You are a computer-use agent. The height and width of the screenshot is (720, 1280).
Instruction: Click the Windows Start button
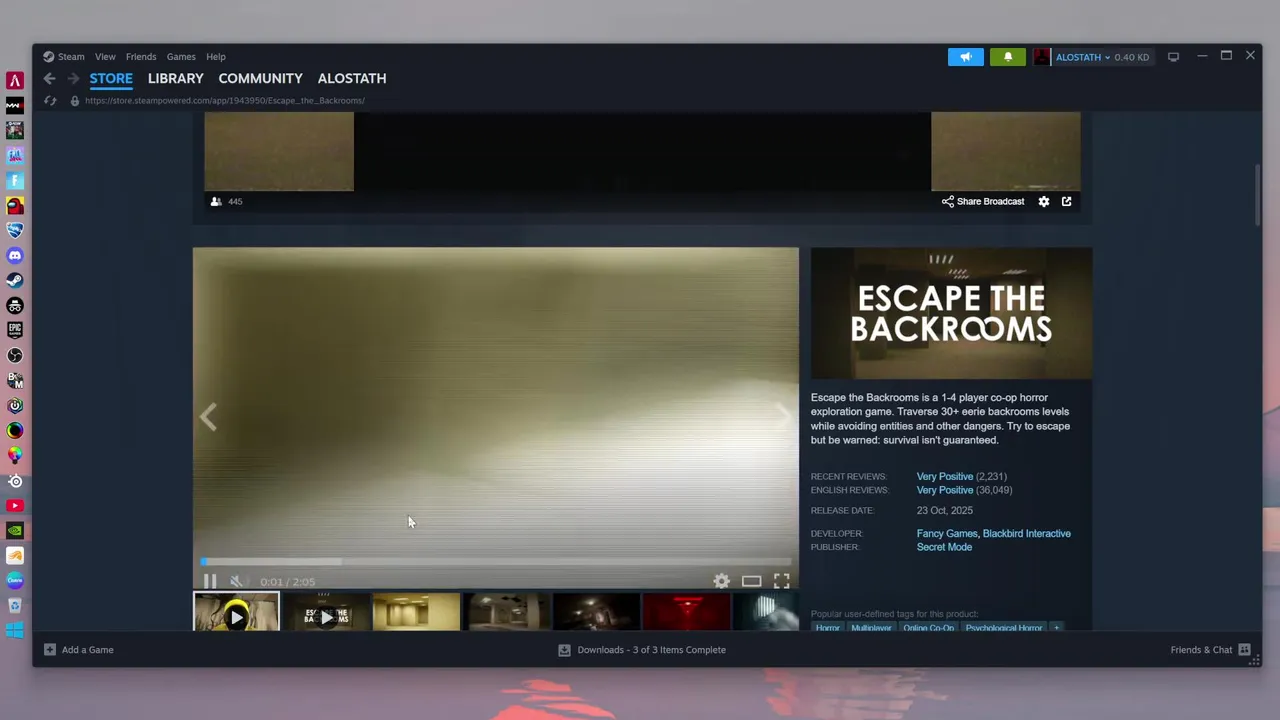15,630
